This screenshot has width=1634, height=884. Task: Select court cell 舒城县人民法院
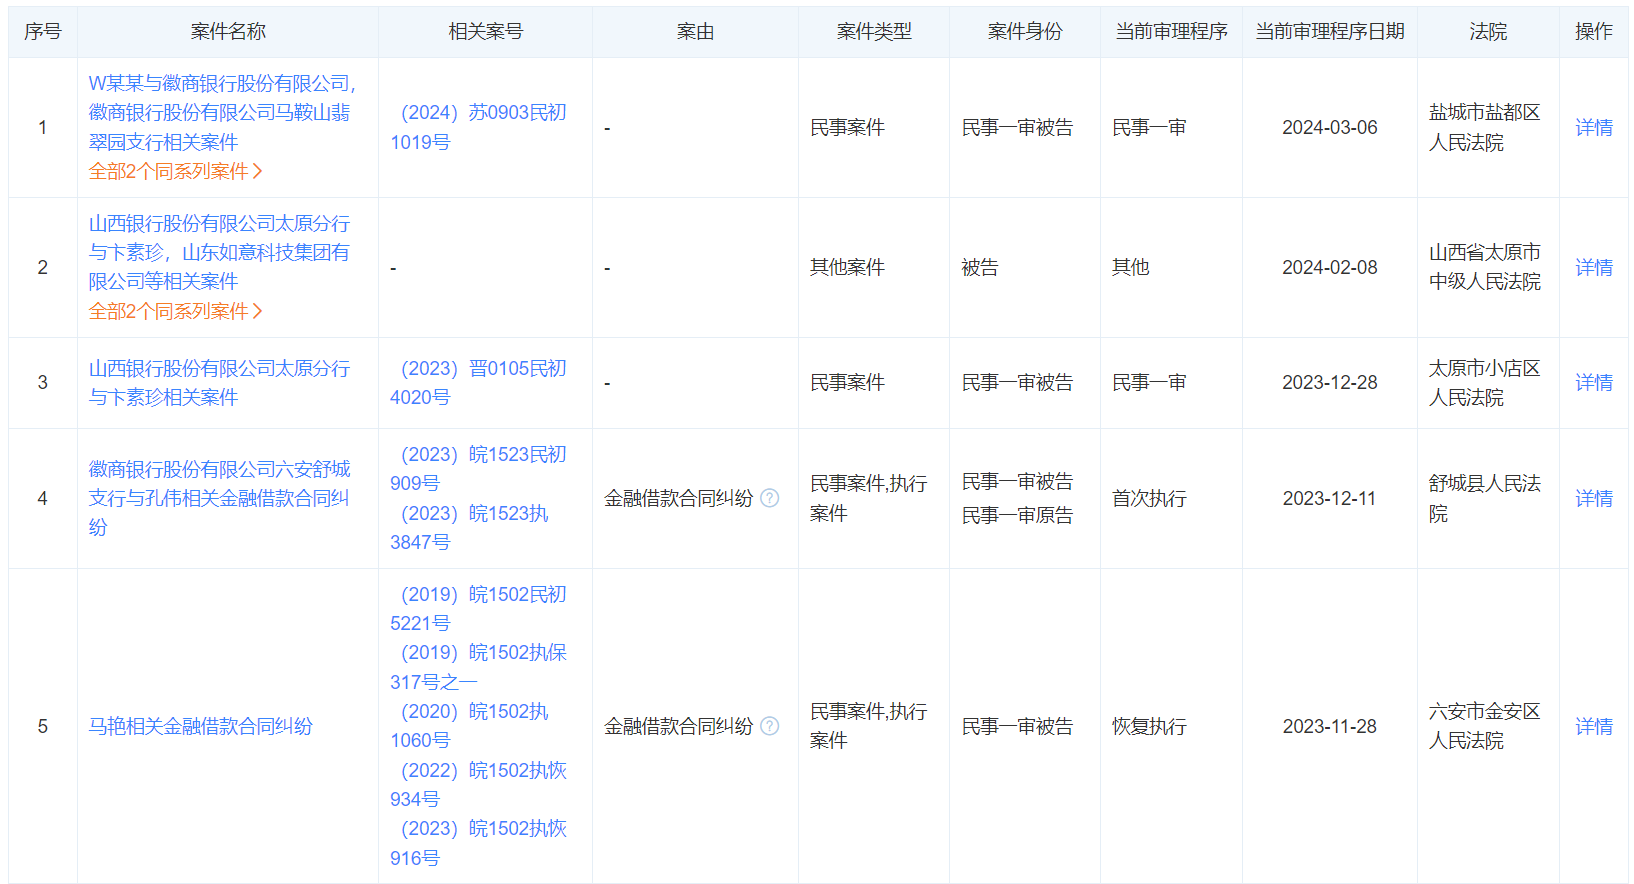(x=1488, y=498)
